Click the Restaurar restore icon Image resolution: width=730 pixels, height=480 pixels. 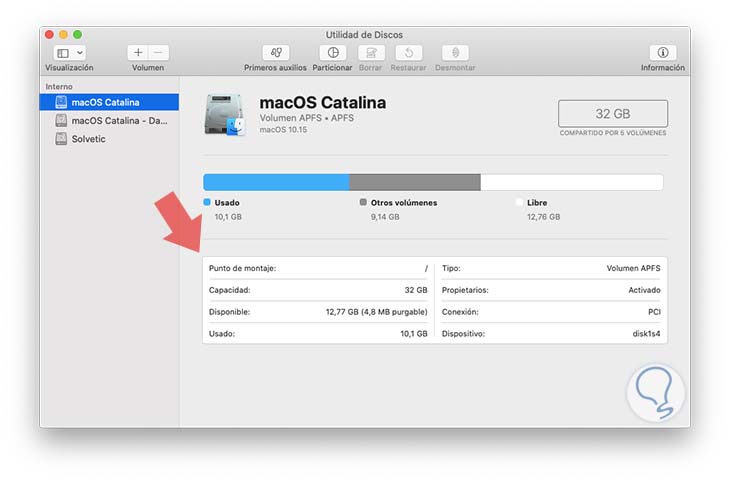[408, 53]
